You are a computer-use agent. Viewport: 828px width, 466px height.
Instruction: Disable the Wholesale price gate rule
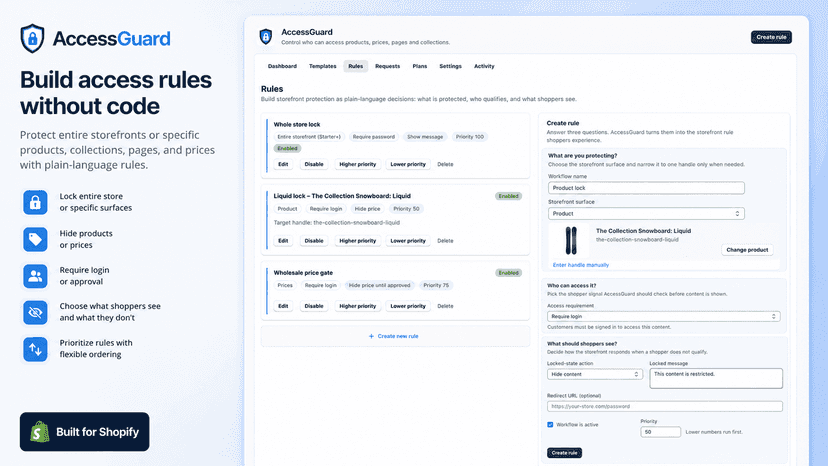click(314, 306)
